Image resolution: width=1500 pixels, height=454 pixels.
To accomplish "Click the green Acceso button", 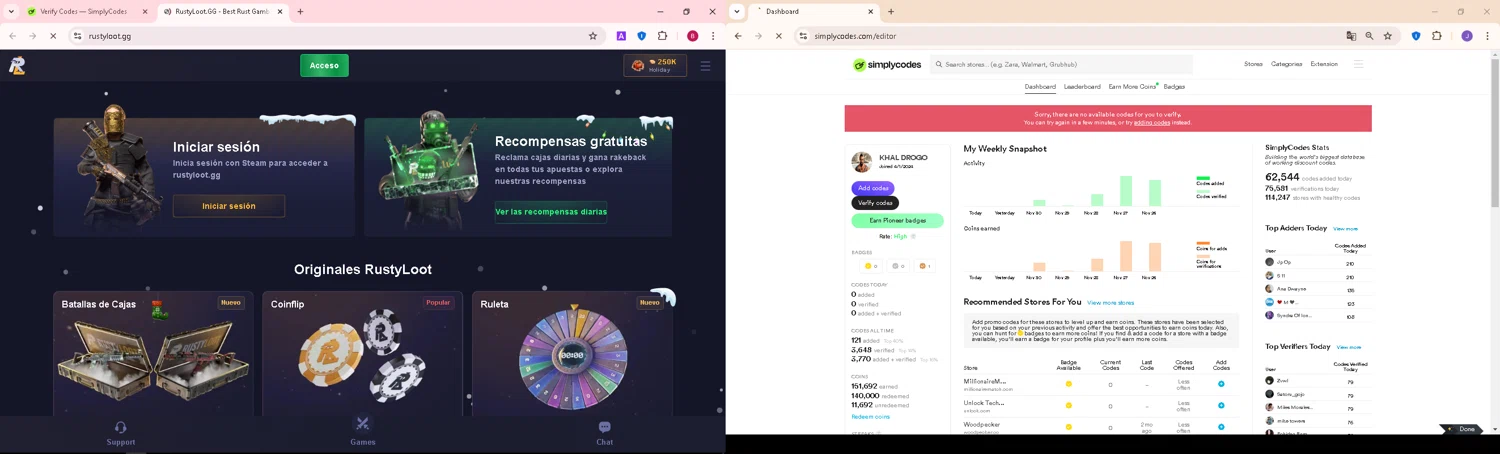I will [324, 65].
